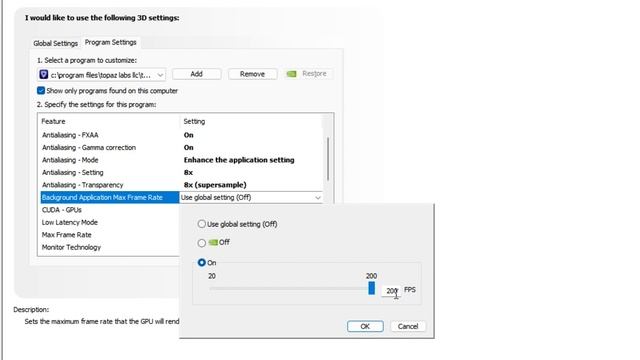Image resolution: width=640 pixels, height=360 pixels.
Task: Click the Setting column header
Action: pos(194,121)
